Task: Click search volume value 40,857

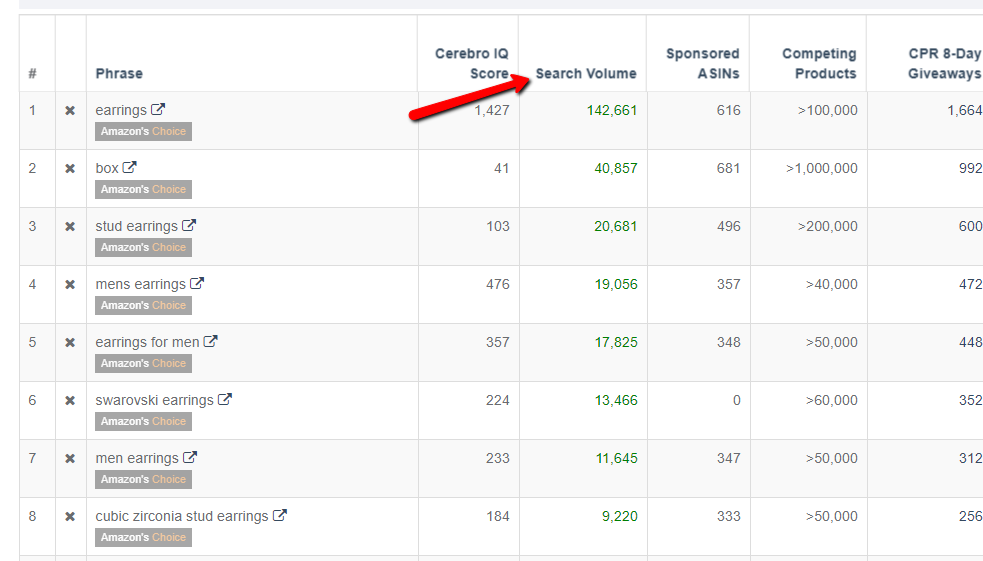Action: (616, 168)
